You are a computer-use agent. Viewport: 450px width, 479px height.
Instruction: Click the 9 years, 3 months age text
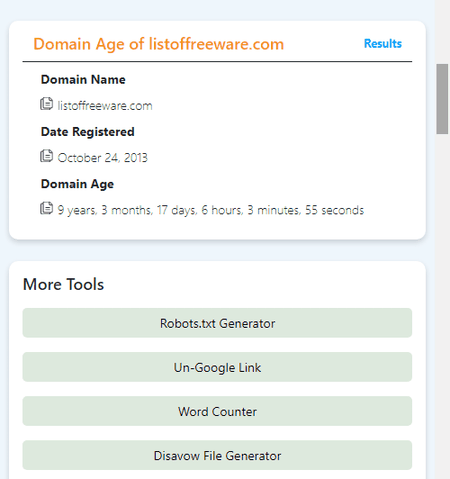tap(211, 210)
